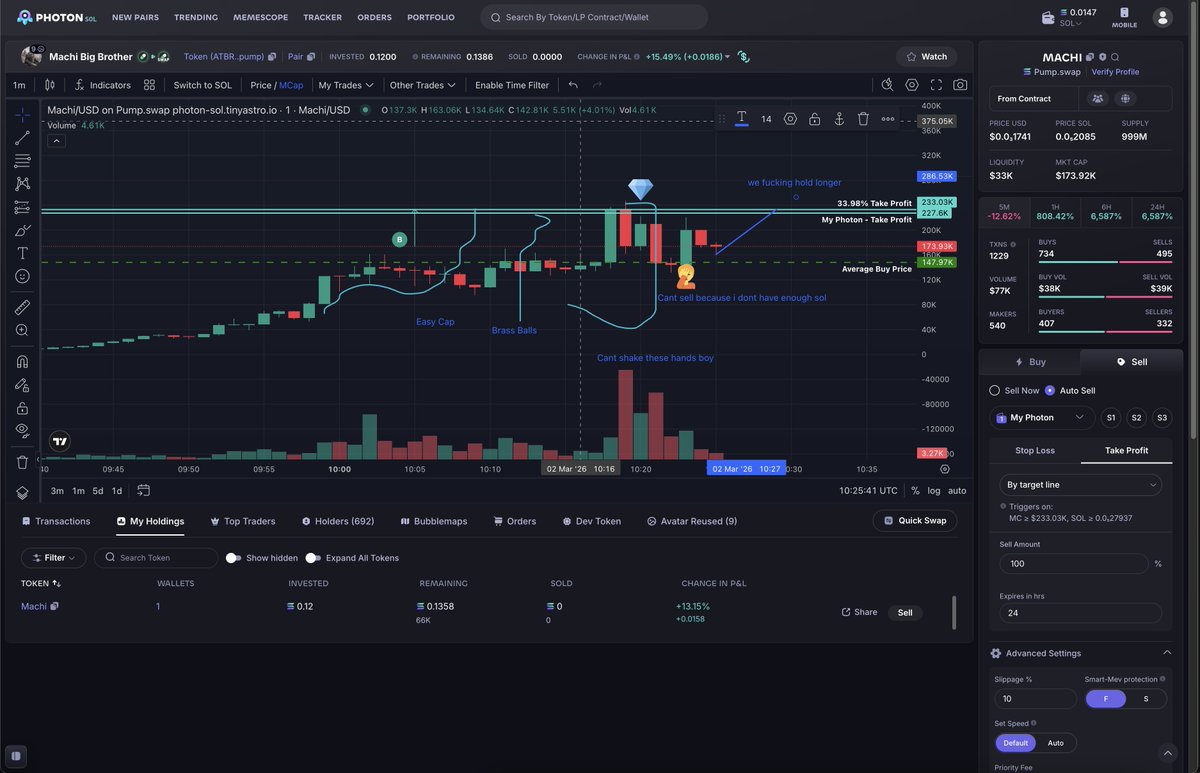Open chart layout templates grid

(x=149, y=85)
